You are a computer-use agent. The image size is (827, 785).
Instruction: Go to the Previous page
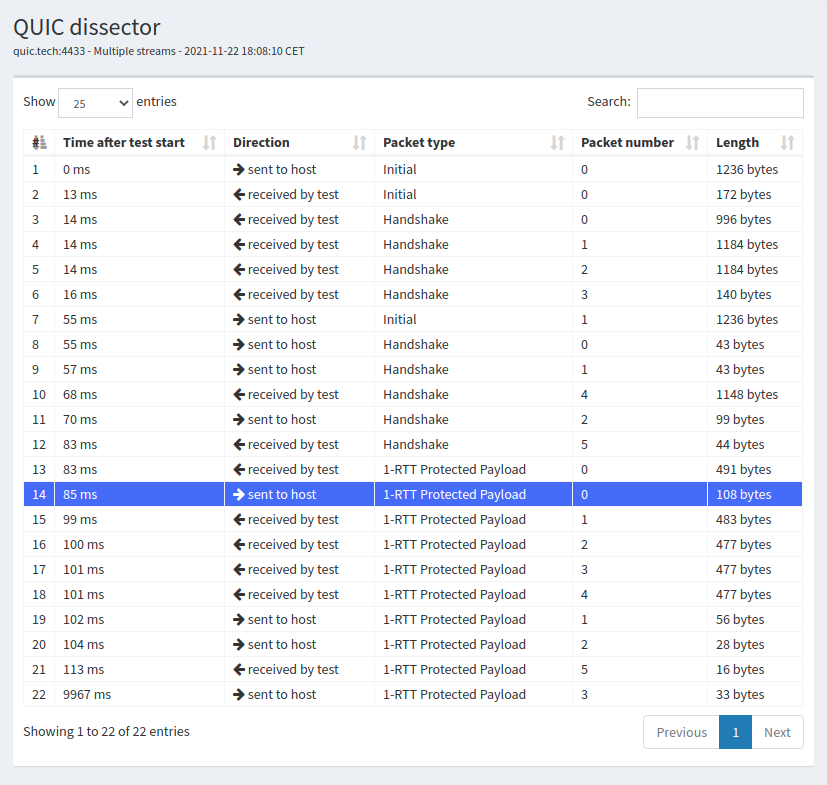681,732
